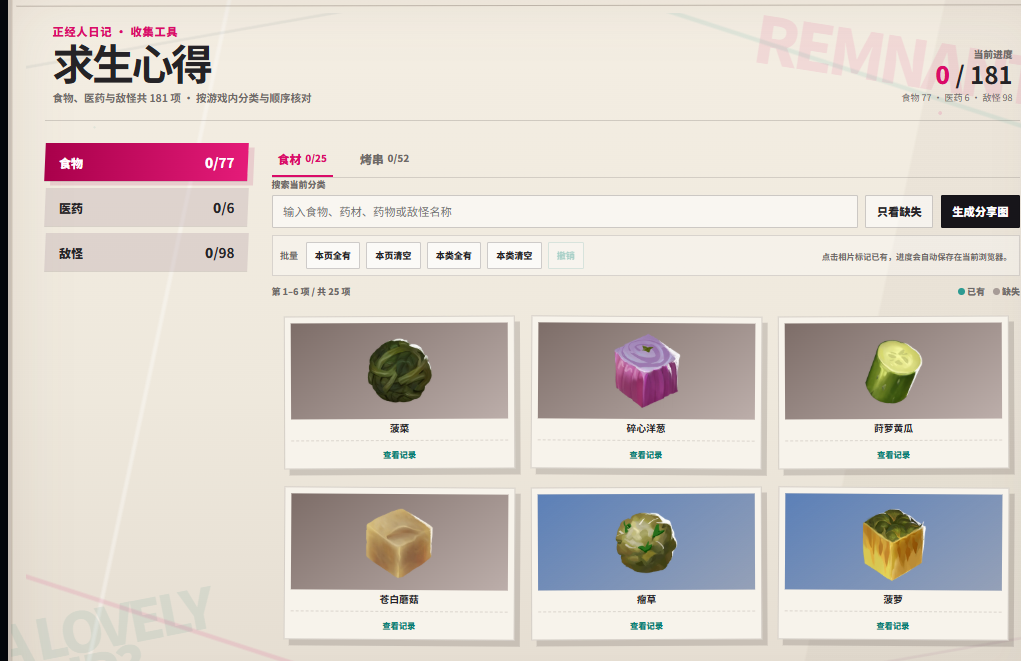The image size is (1021, 661).
Task: Focus the search box for current category
Action: pyautogui.click(x=565, y=212)
